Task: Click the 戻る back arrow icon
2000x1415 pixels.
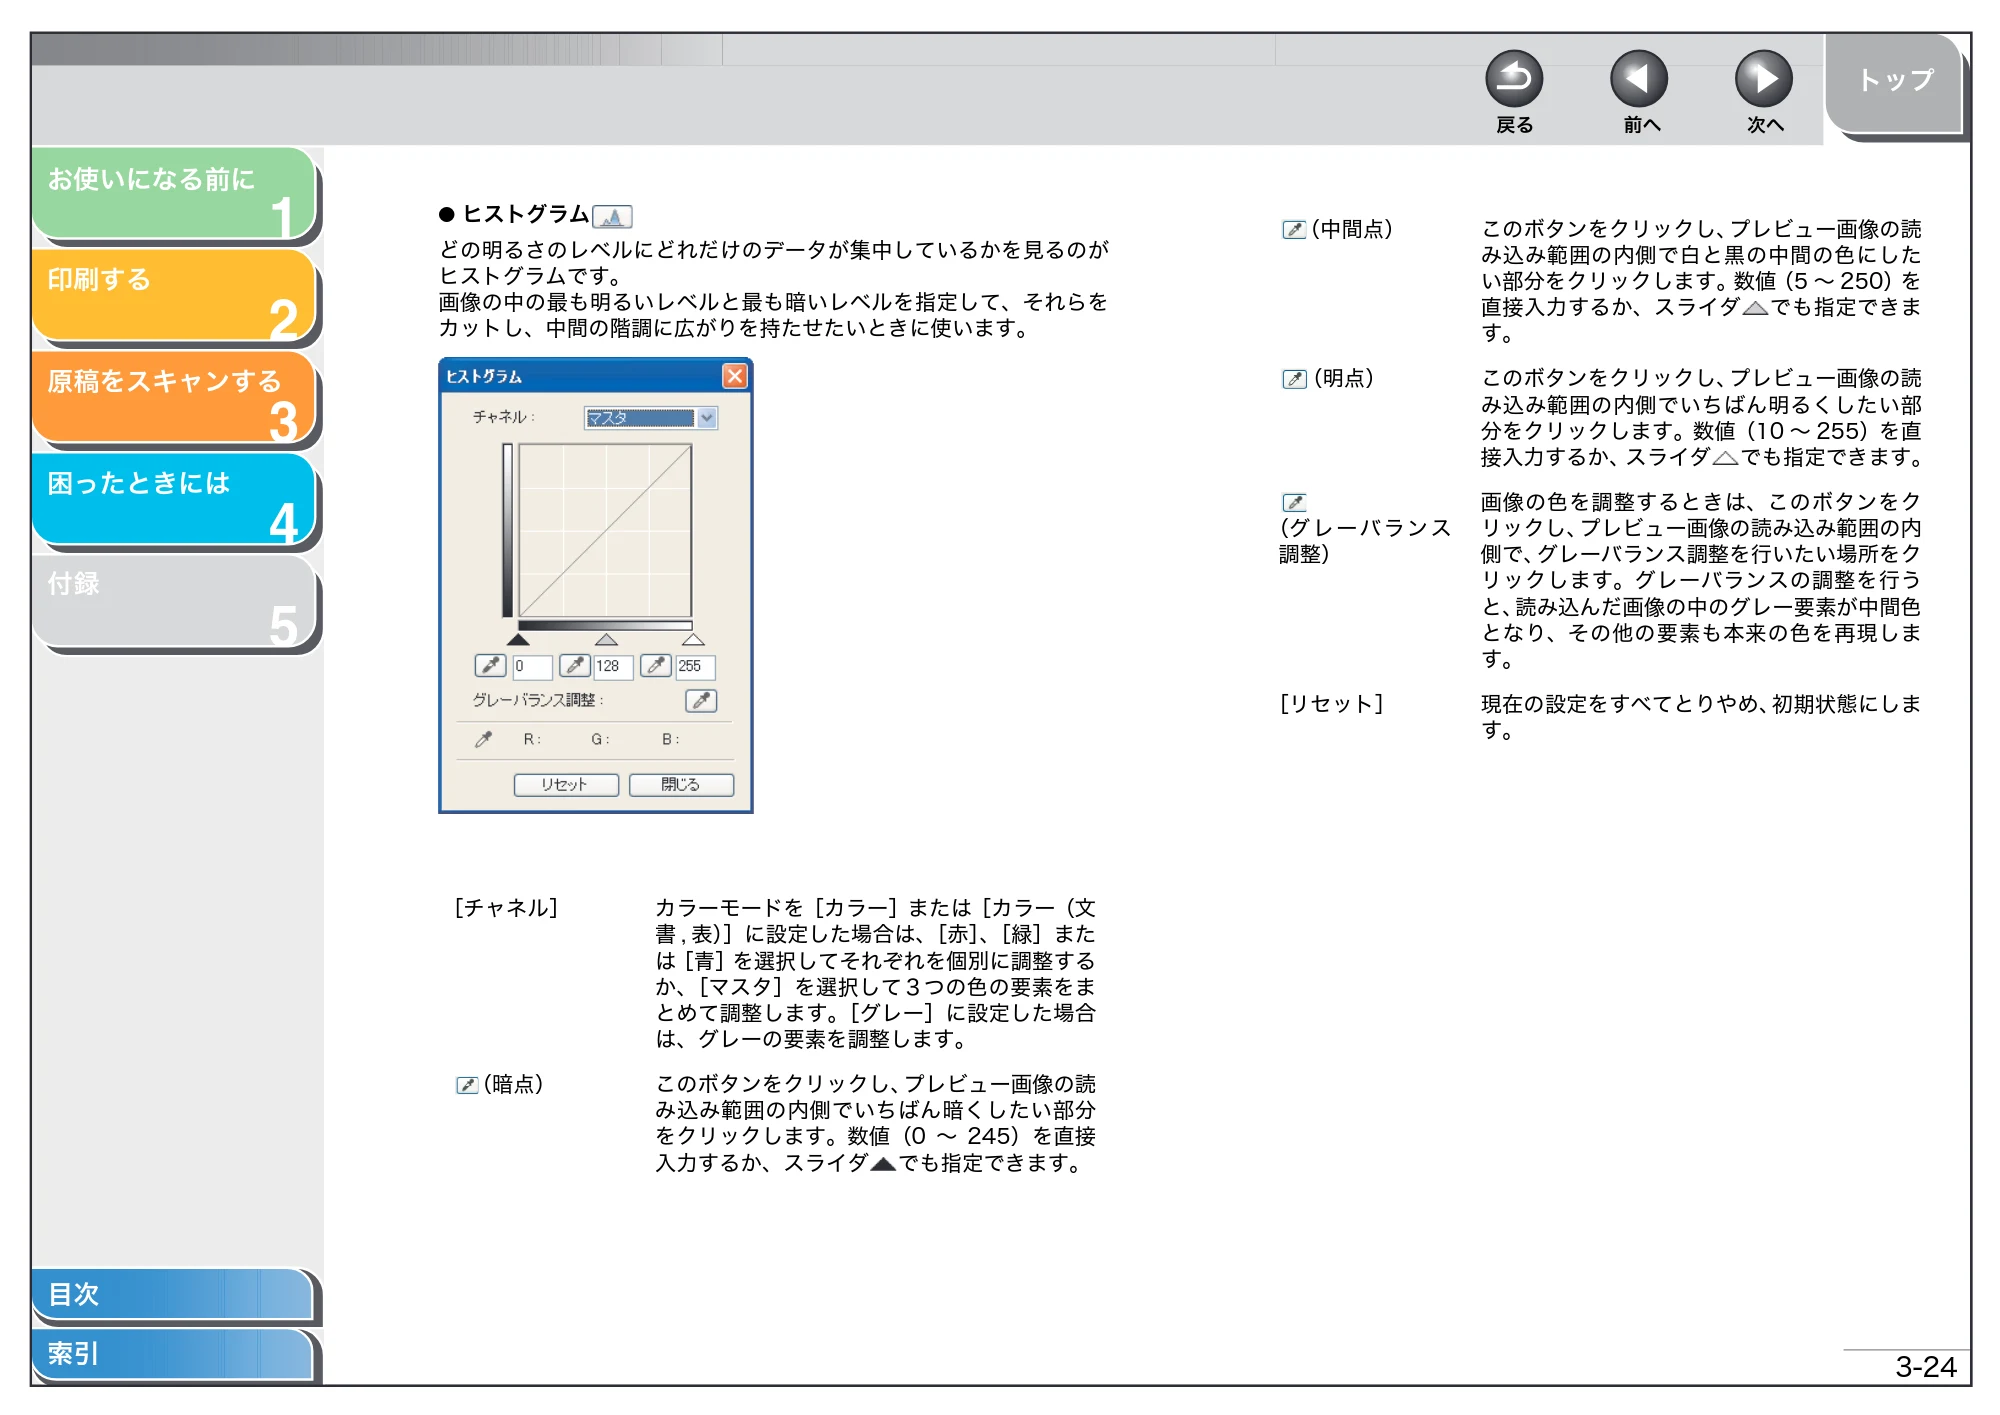Action: (1514, 79)
